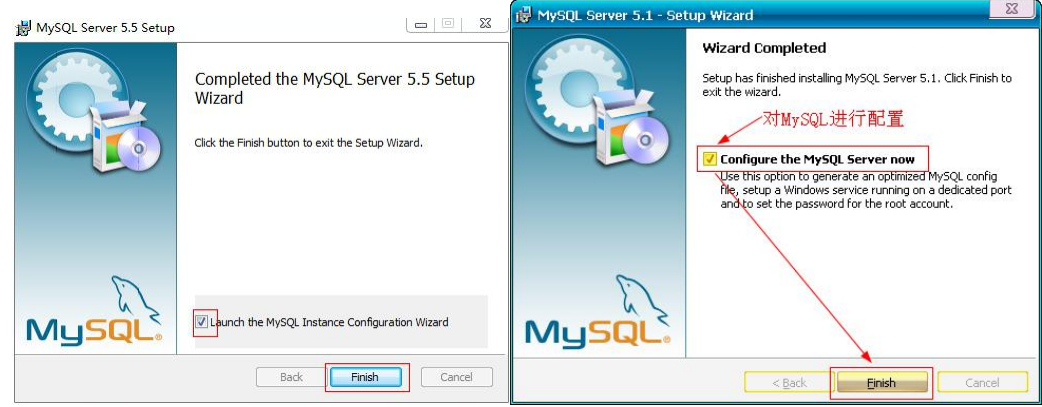1042x407 pixels.
Task: Close the MySQL Server 5.1 Setup Wizard window
Action: pos(1011,9)
